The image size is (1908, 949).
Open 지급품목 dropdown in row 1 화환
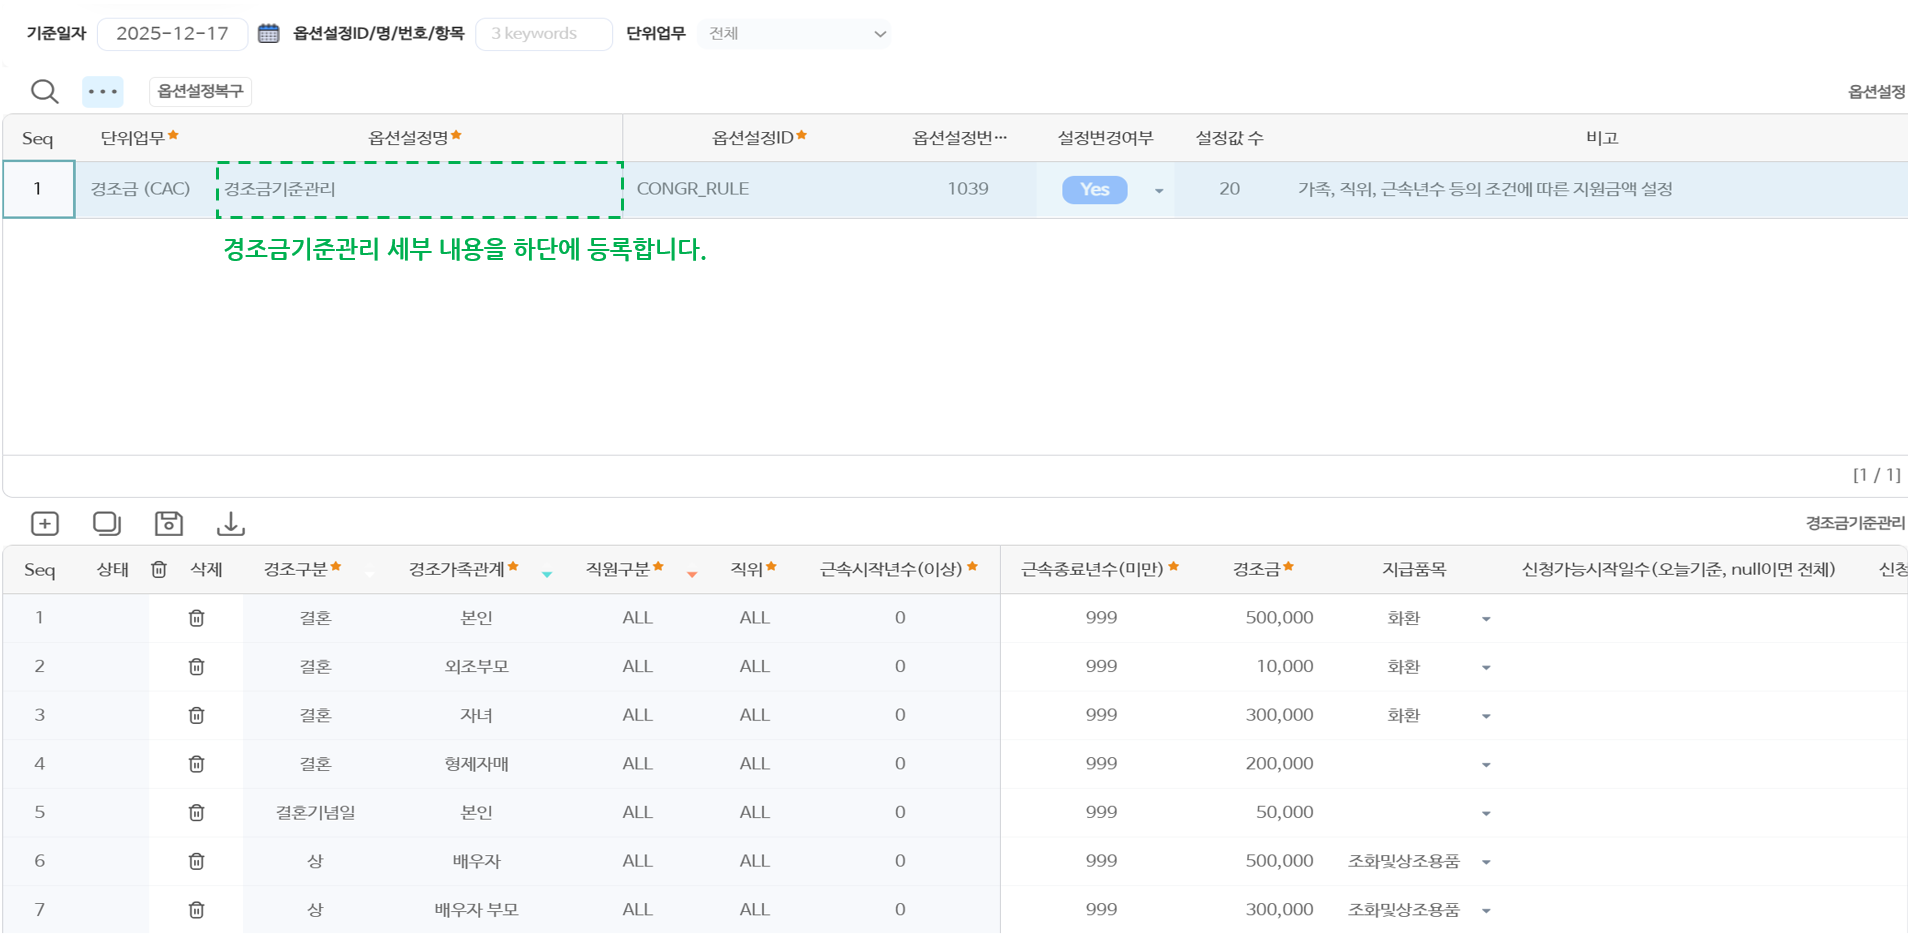coord(1486,619)
